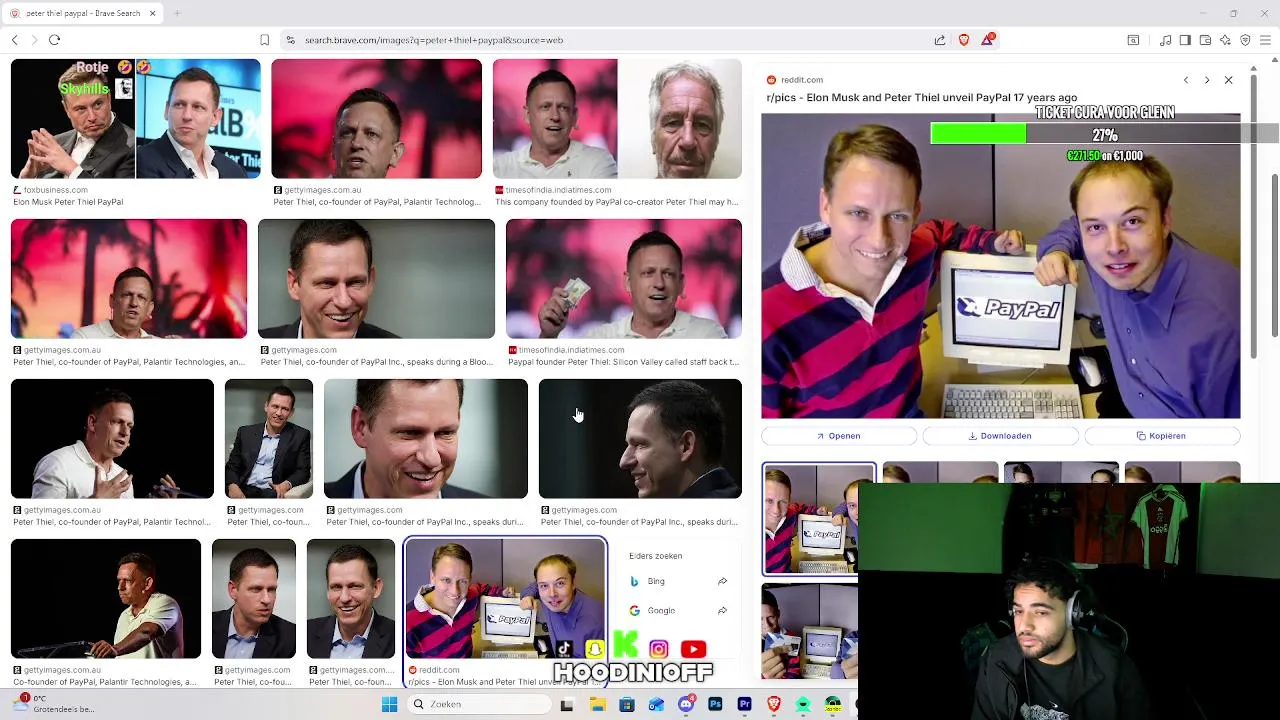Close the image preview panel
The height and width of the screenshot is (720, 1280).
(1229, 80)
